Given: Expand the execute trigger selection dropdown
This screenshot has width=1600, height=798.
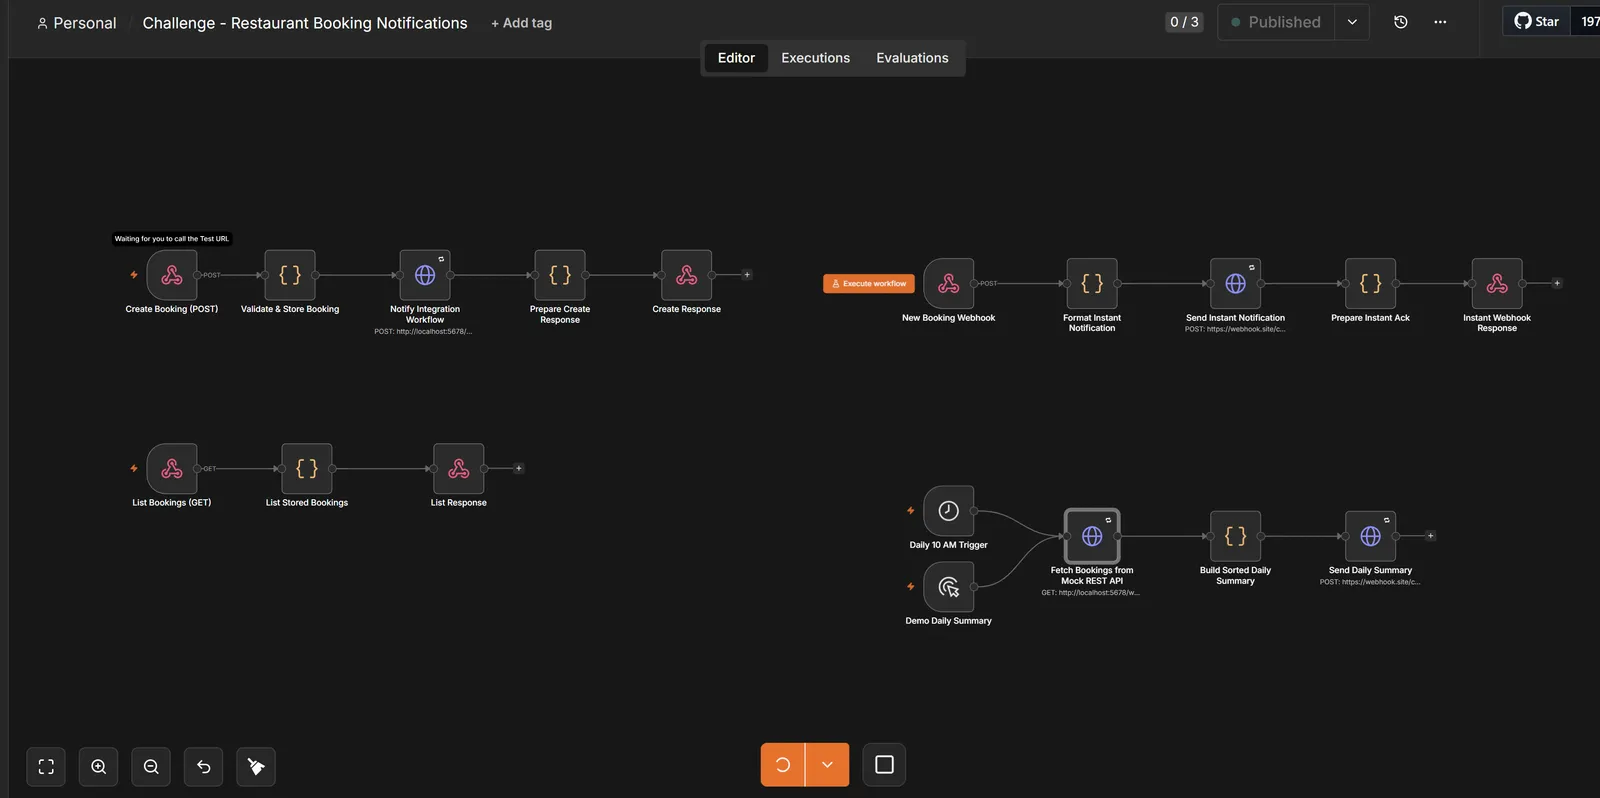Looking at the screenshot, I should [x=827, y=765].
